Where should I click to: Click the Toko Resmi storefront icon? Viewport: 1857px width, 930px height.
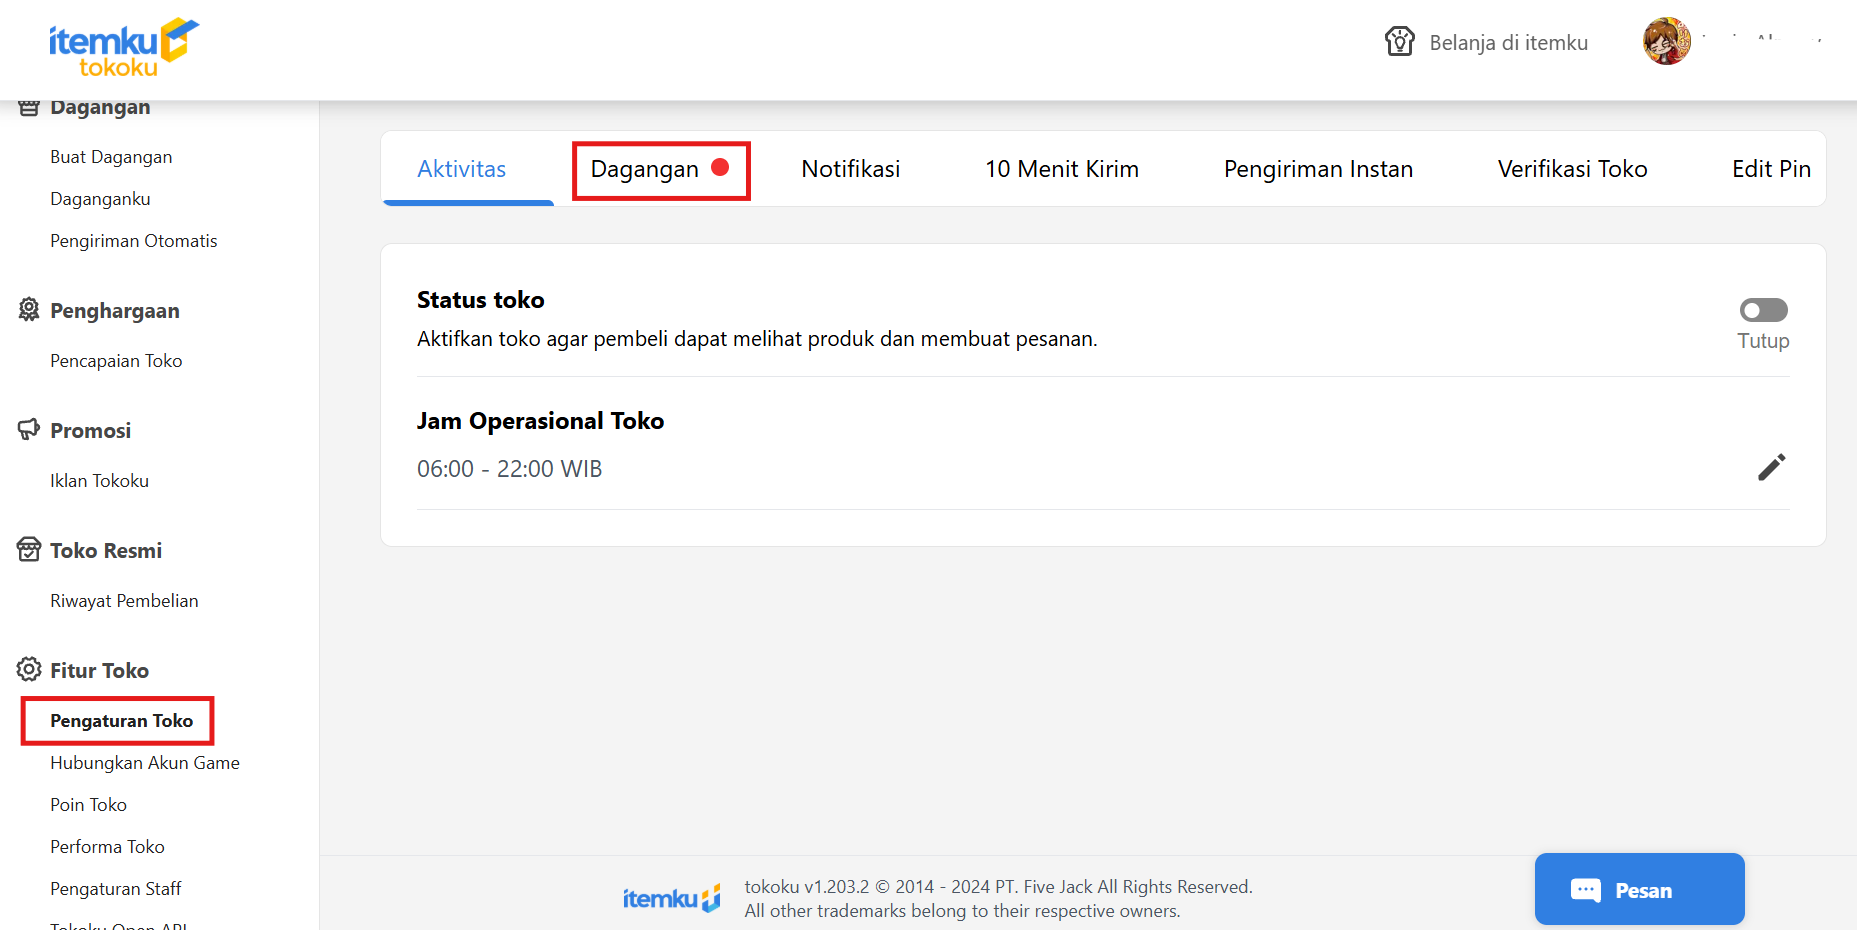coord(29,550)
